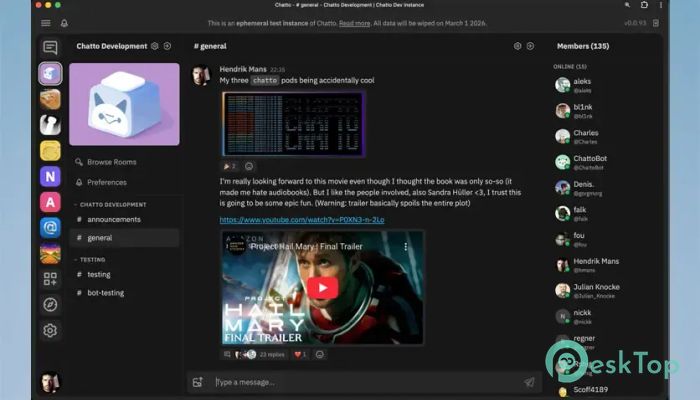Switch to the yellow server icon
Screen dimensions: 700x400
click(x=50, y=151)
